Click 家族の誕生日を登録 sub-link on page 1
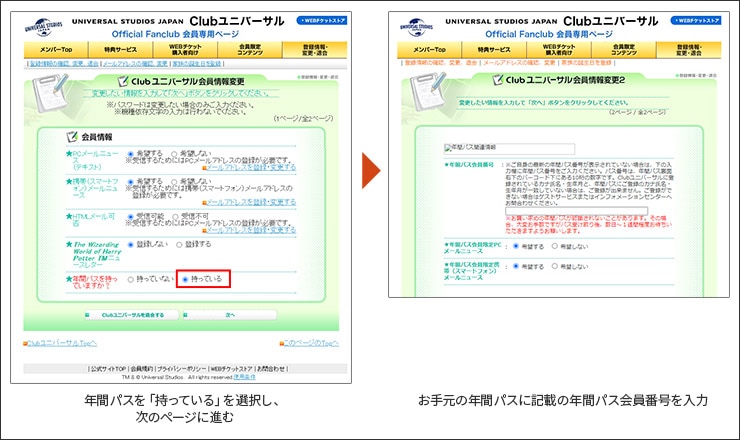This screenshot has height=440, width=740. (196, 63)
